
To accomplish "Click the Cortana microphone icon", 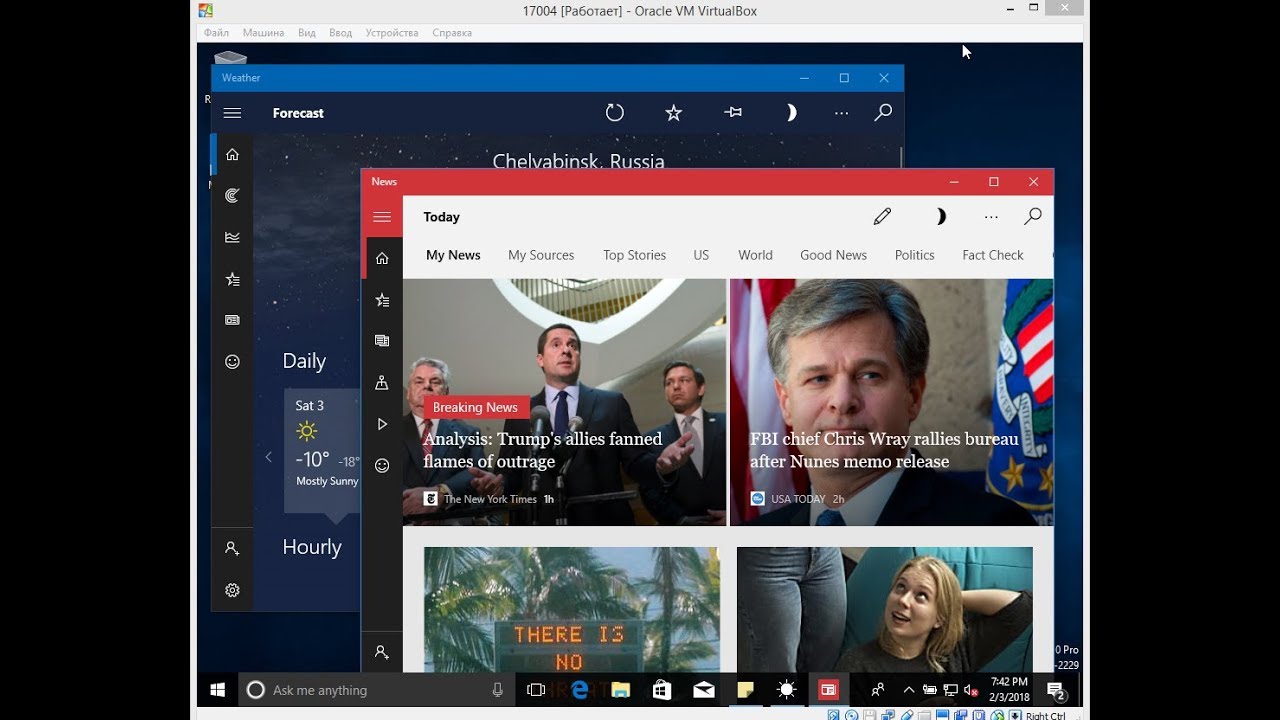I will point(498,690).
